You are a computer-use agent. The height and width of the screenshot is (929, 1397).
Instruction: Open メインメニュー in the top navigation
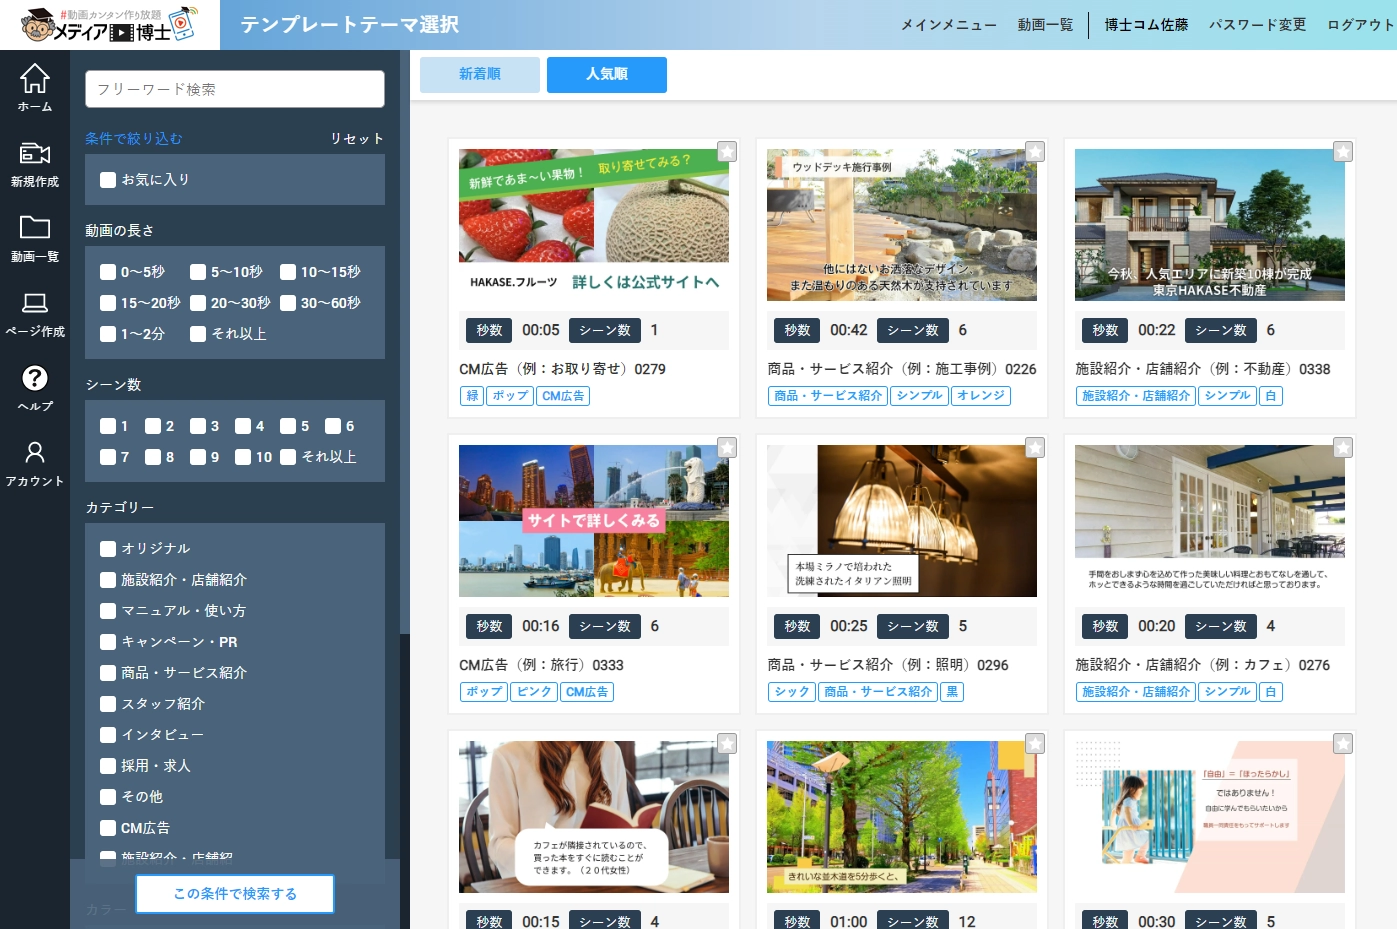pyautogui.click(x=948, y=25)
